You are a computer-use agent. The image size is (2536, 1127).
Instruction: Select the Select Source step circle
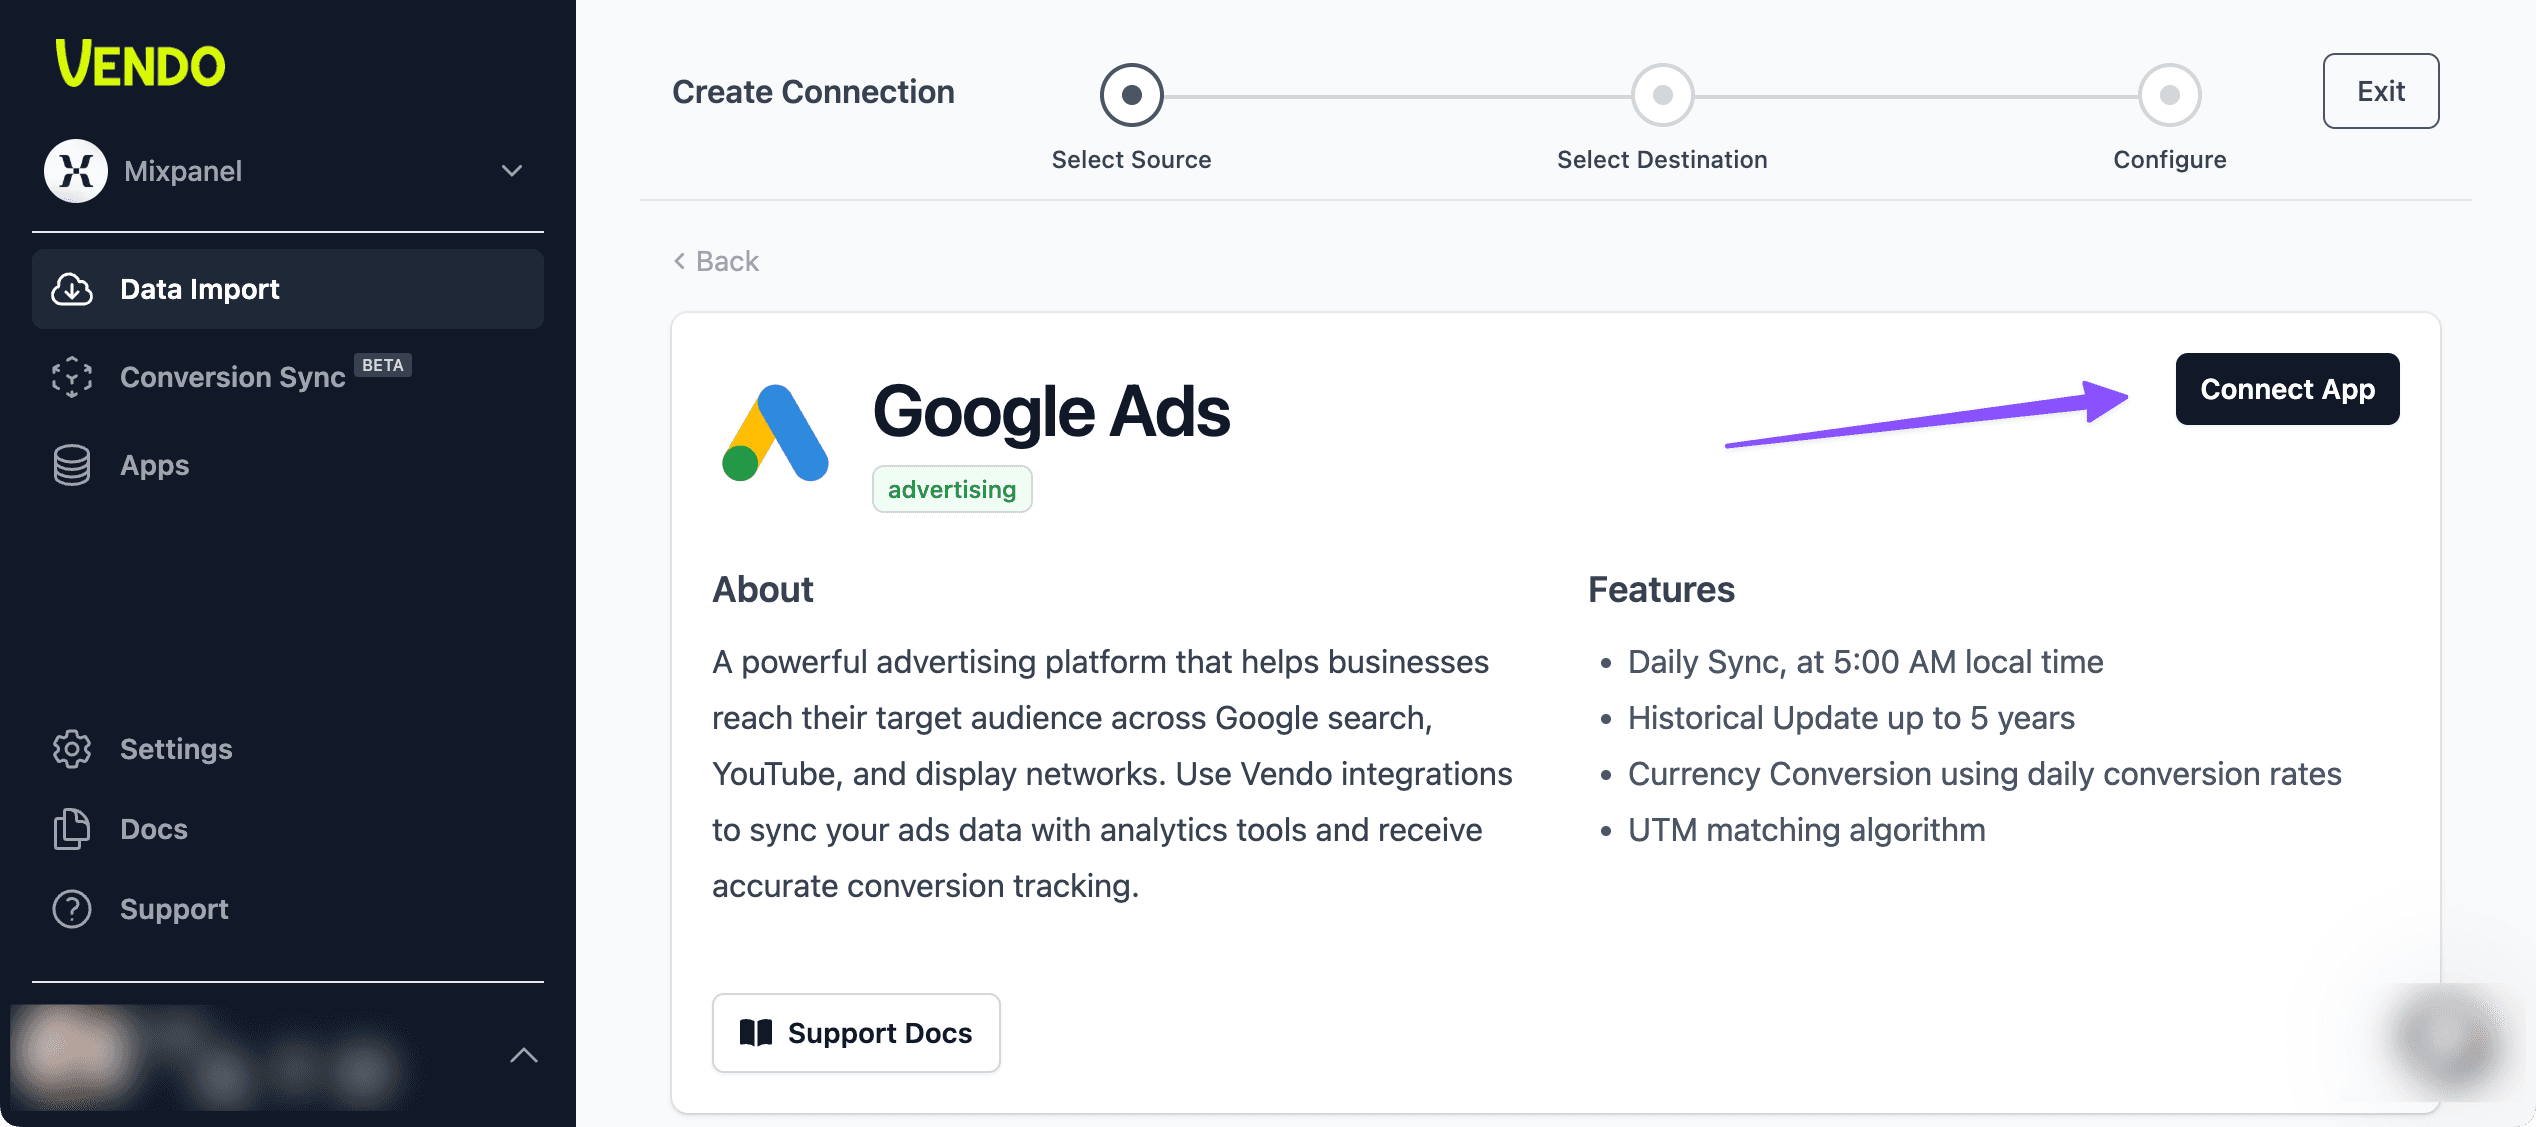pyautogui.click(x=1131, y=95)
